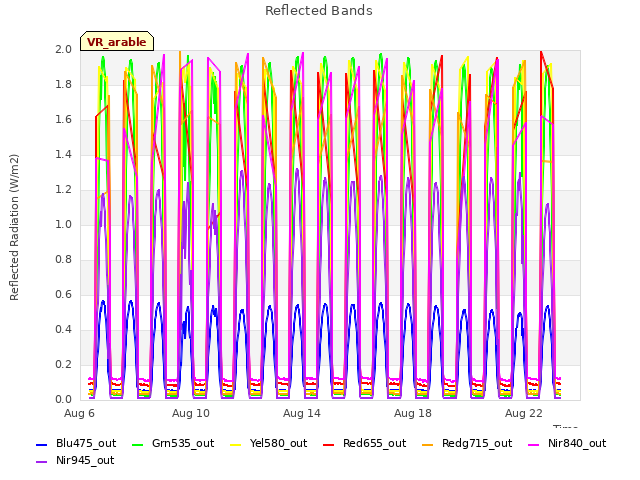Click the Aug 14 x-axis tick label
Image resolution: width=640 pixels, height=480 pixels.
[302, 413]
